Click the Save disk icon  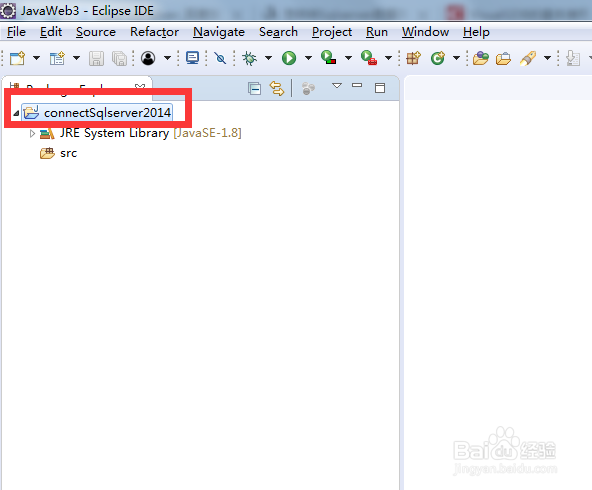click(96, 59)
